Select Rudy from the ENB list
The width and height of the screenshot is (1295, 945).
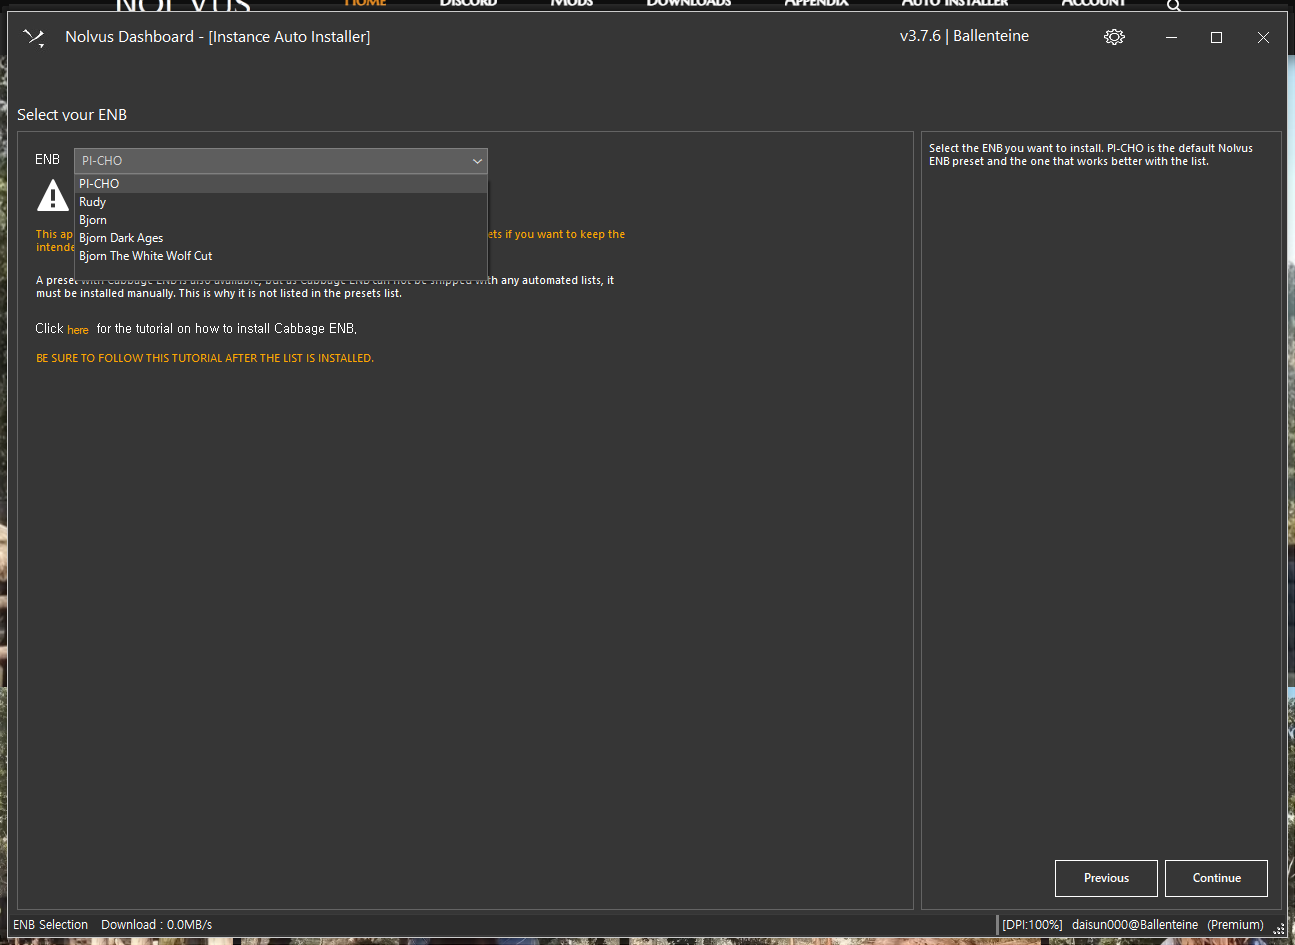281,202
